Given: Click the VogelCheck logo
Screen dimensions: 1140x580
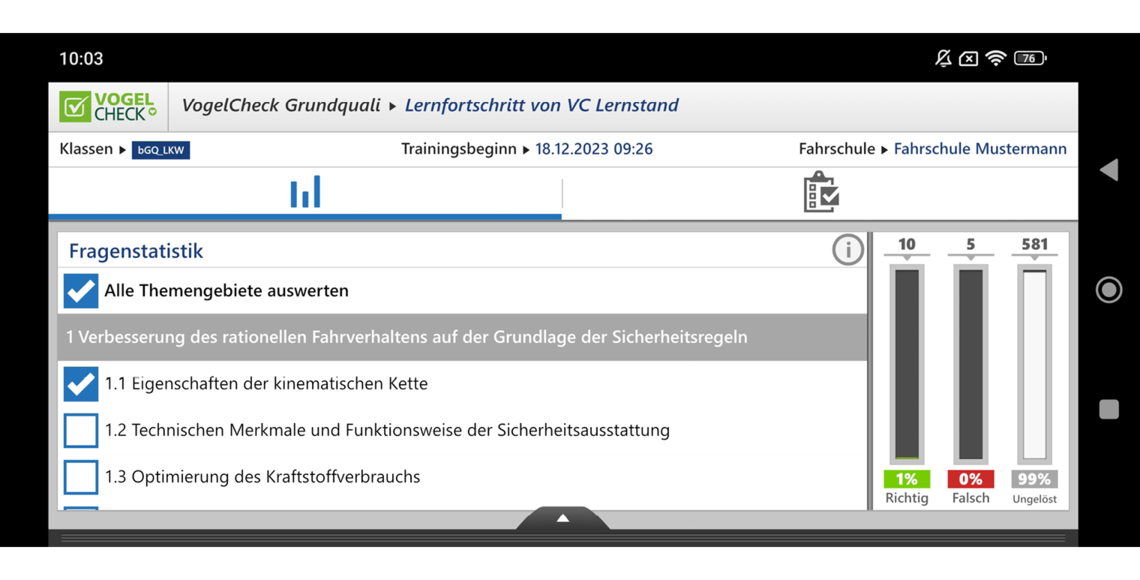Looking at the screenshot, I should (x=108, y=106).
